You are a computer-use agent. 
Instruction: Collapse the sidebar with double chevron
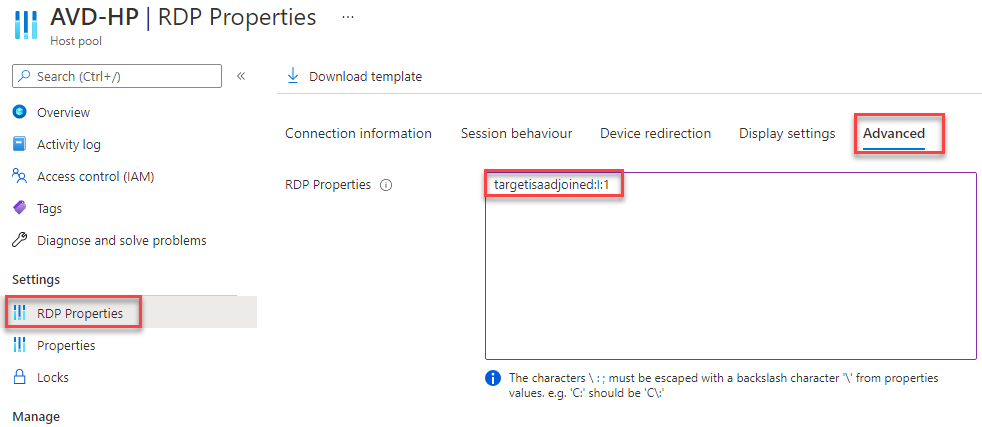240,76
